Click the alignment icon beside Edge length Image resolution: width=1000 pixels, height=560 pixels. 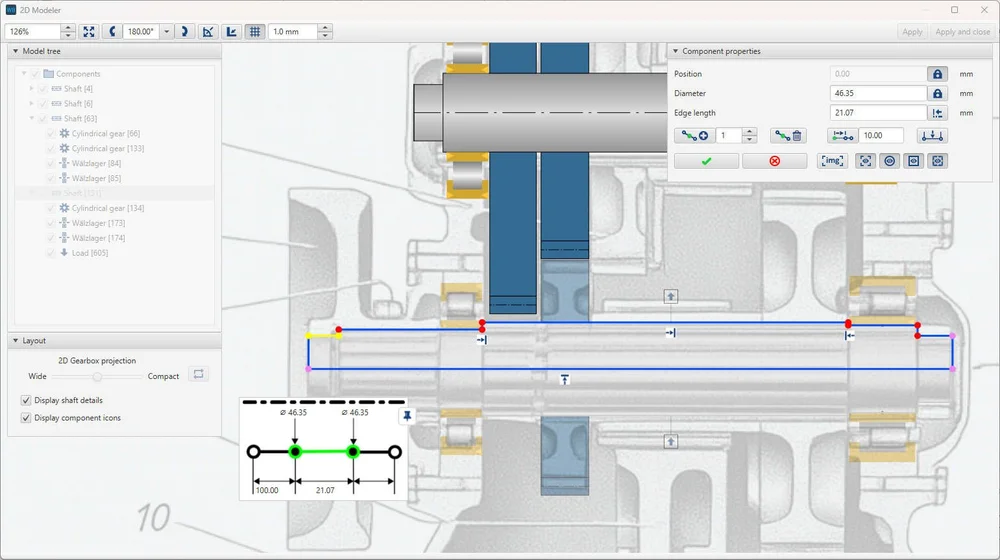point(937,113)
